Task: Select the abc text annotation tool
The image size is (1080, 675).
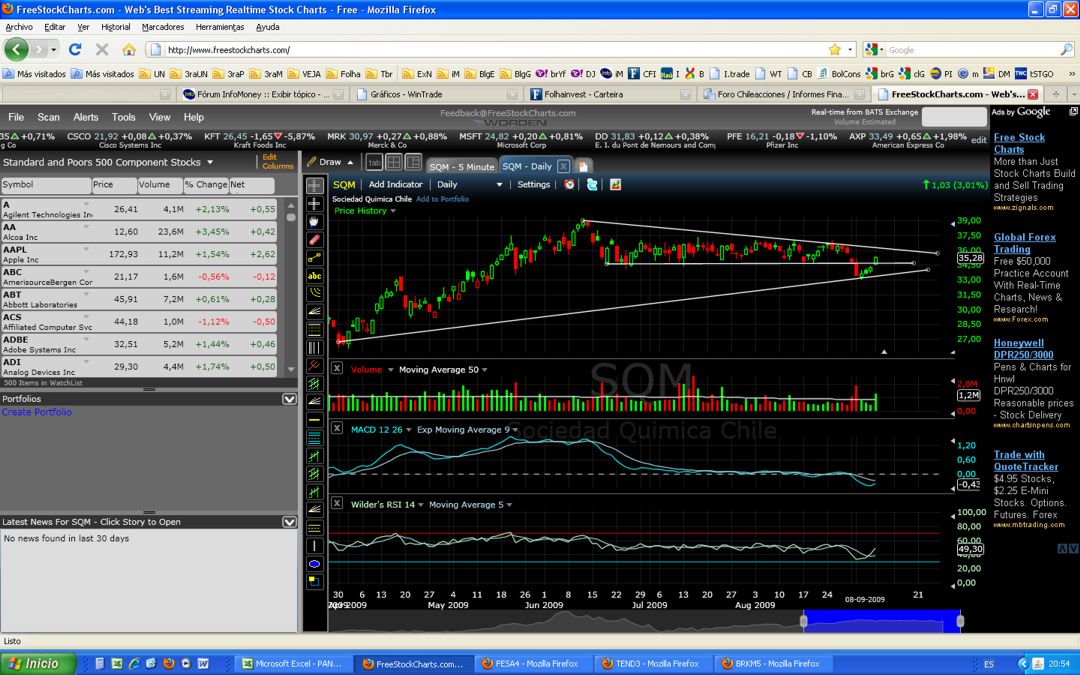Action: [x=314, y=276]
